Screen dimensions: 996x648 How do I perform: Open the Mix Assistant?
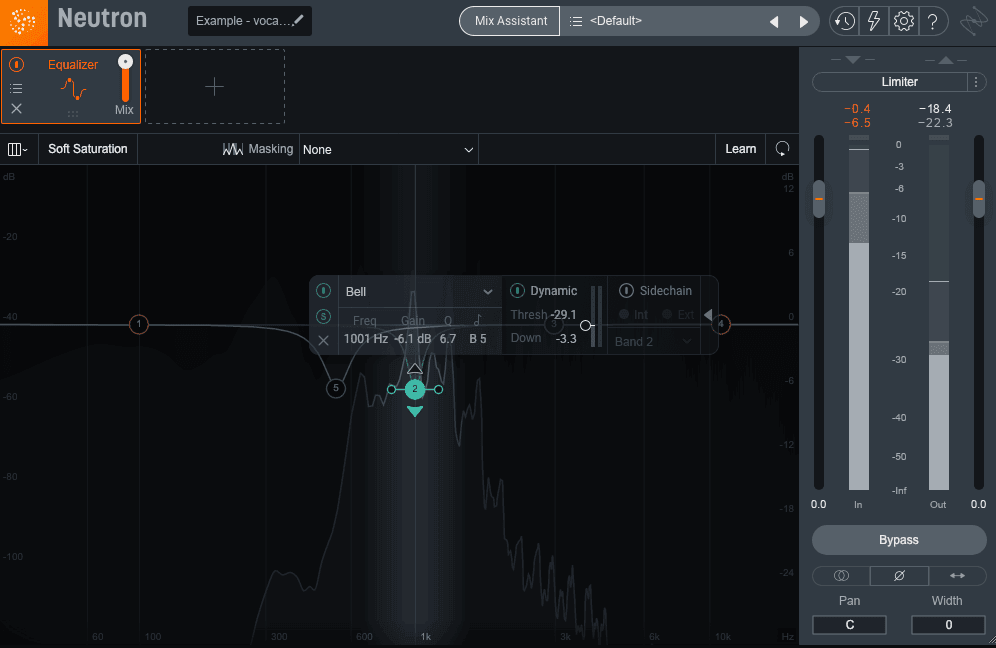[510, 21]
